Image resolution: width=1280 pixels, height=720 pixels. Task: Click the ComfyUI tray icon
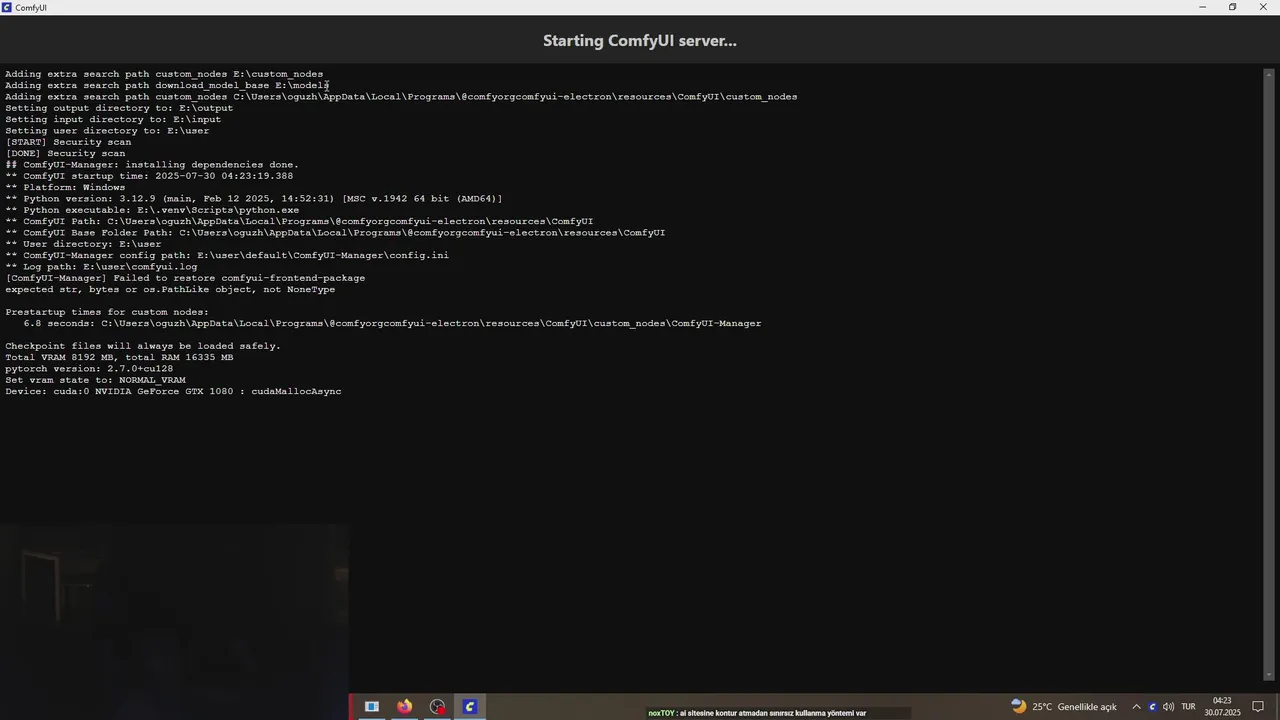pos(1152,707)
